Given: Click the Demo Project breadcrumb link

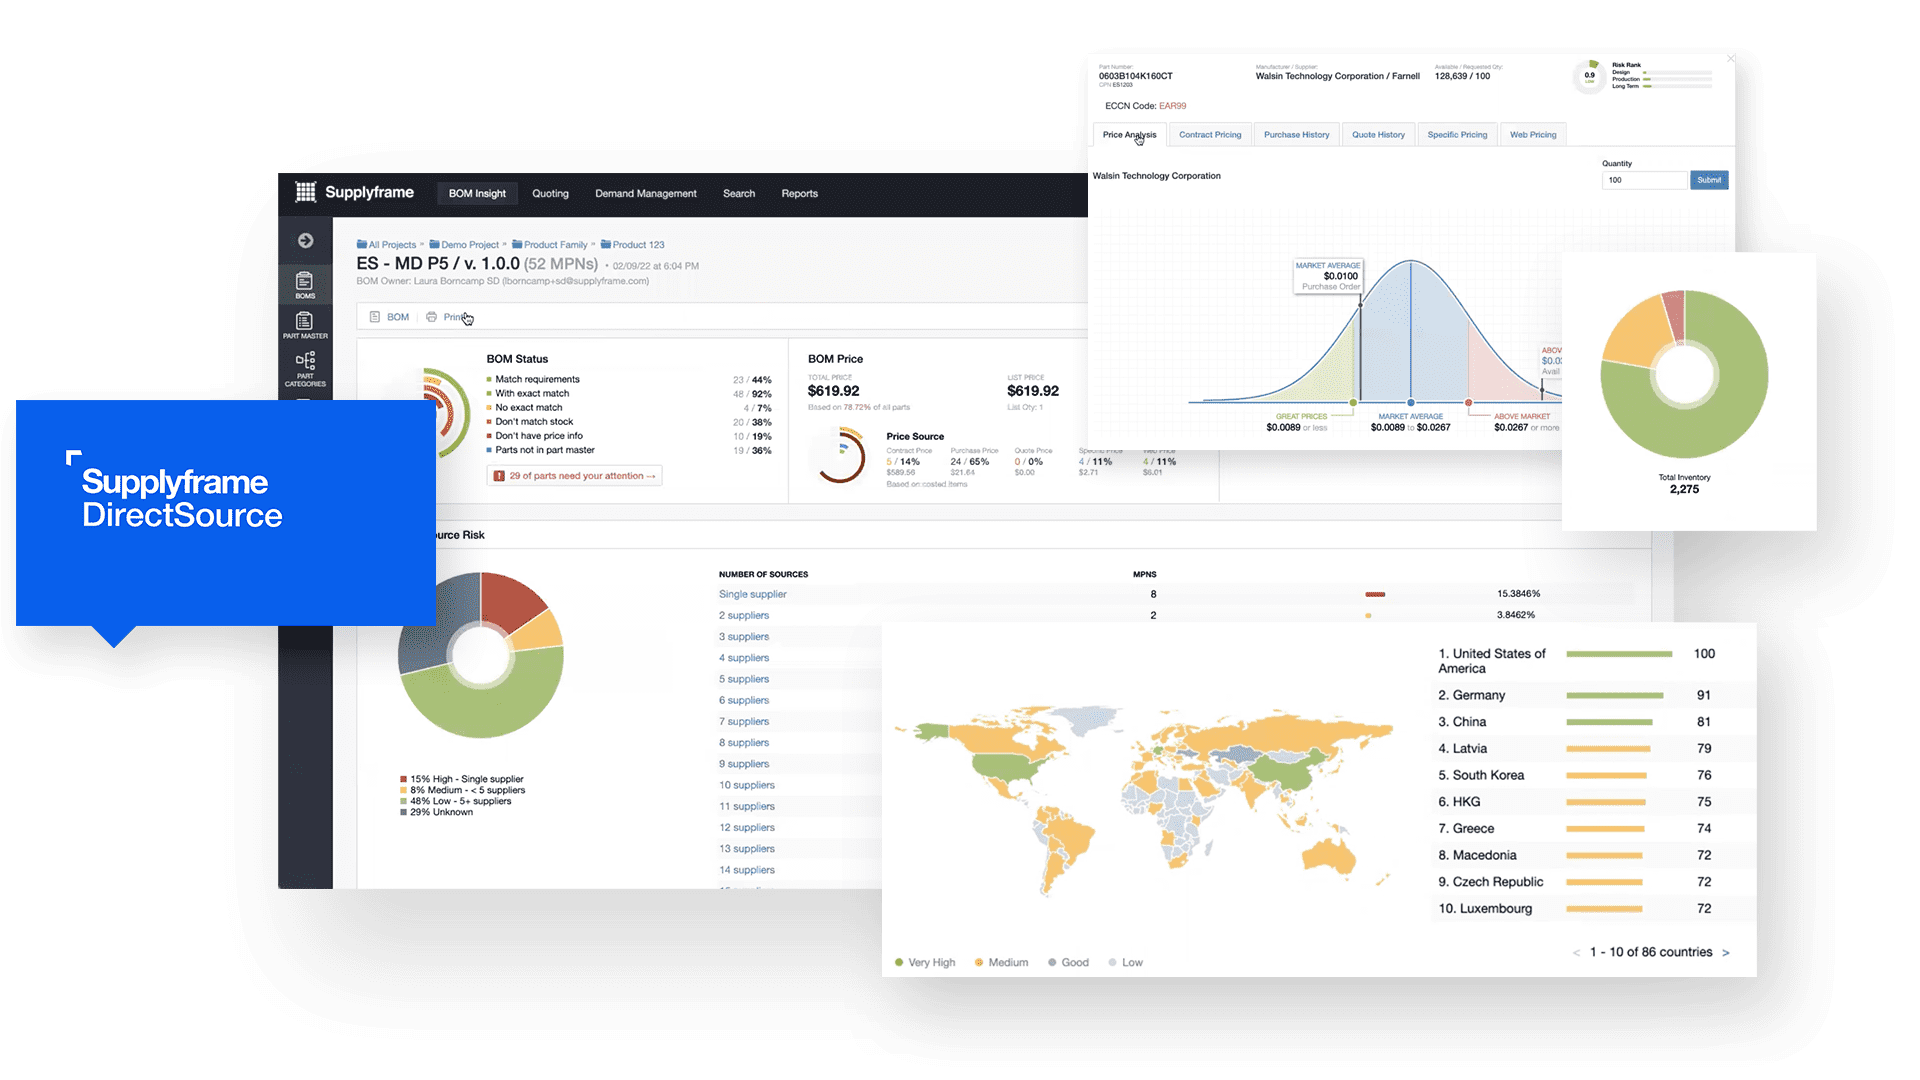Looking at the screenshot, I should point(464,245).
